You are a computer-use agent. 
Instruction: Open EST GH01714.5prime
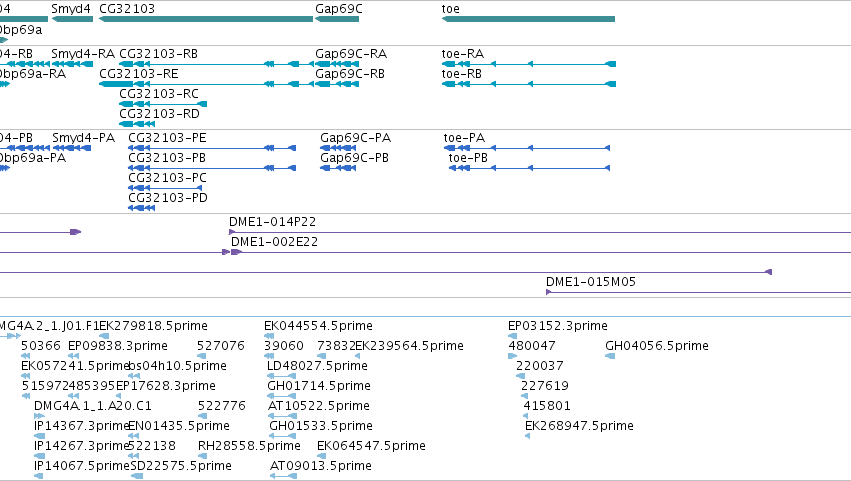click(x=319, y=386)
